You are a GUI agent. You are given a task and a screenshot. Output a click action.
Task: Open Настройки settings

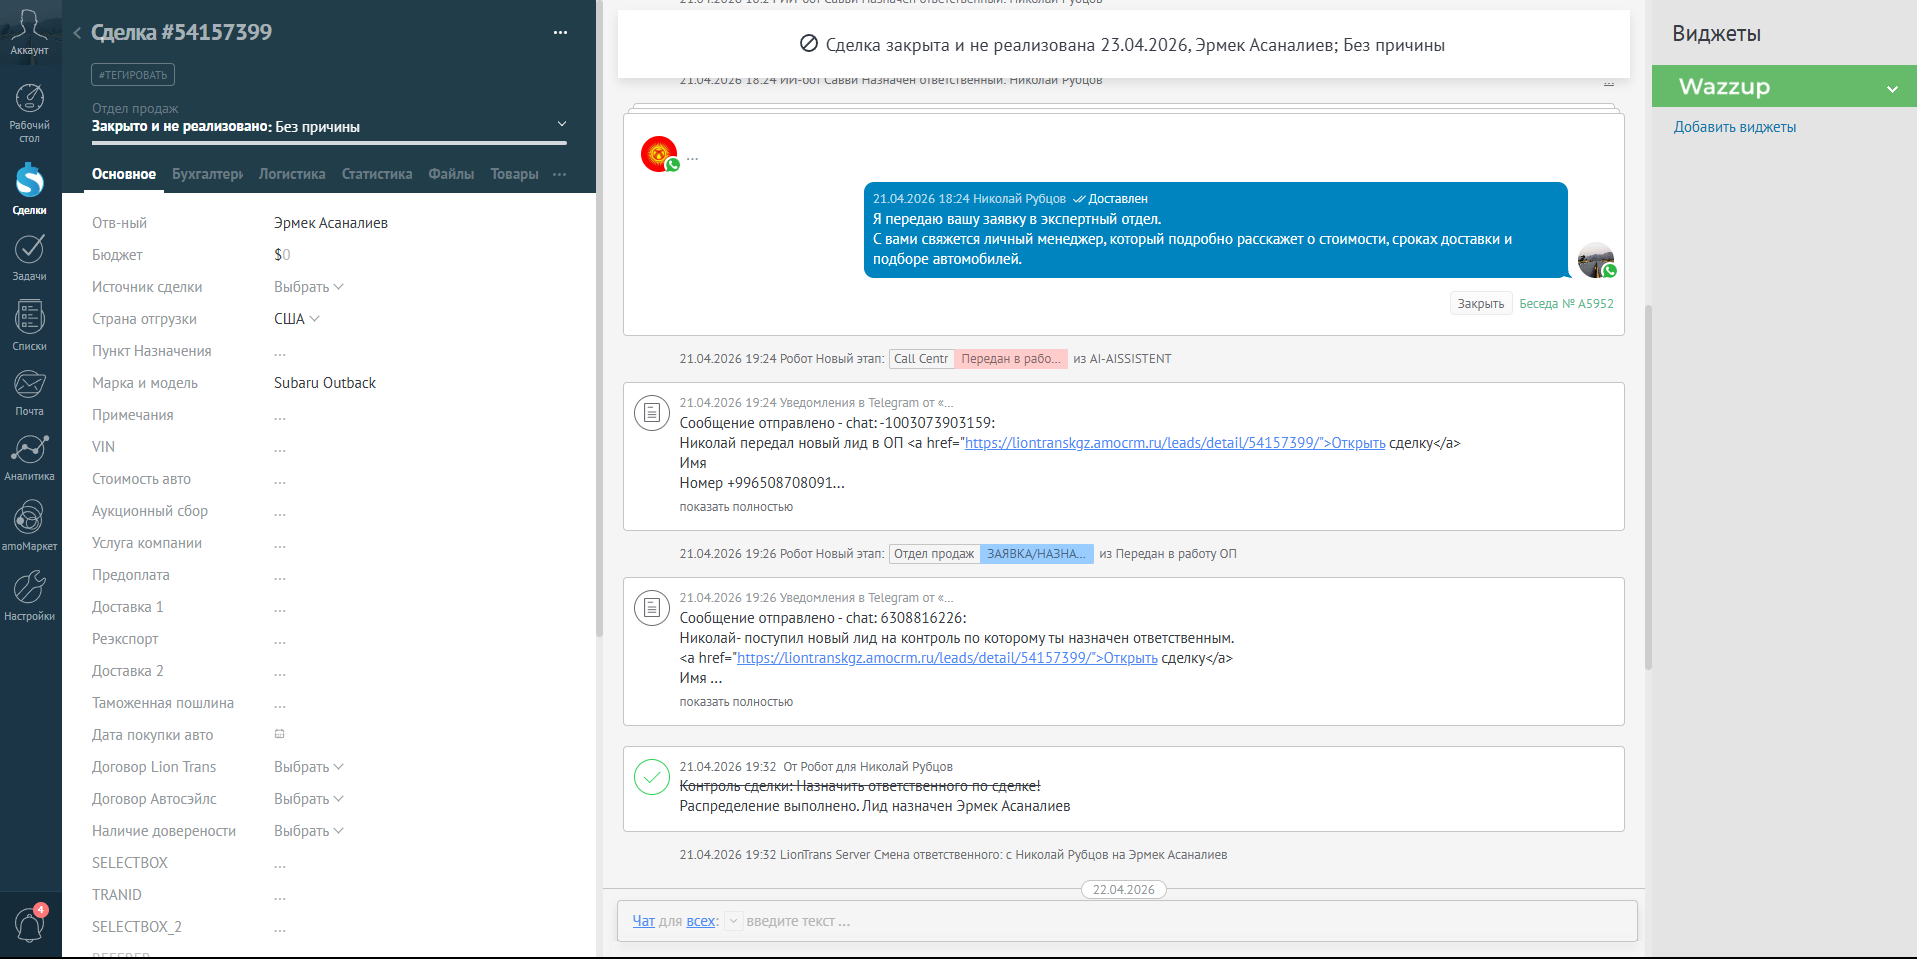[29, 595]
